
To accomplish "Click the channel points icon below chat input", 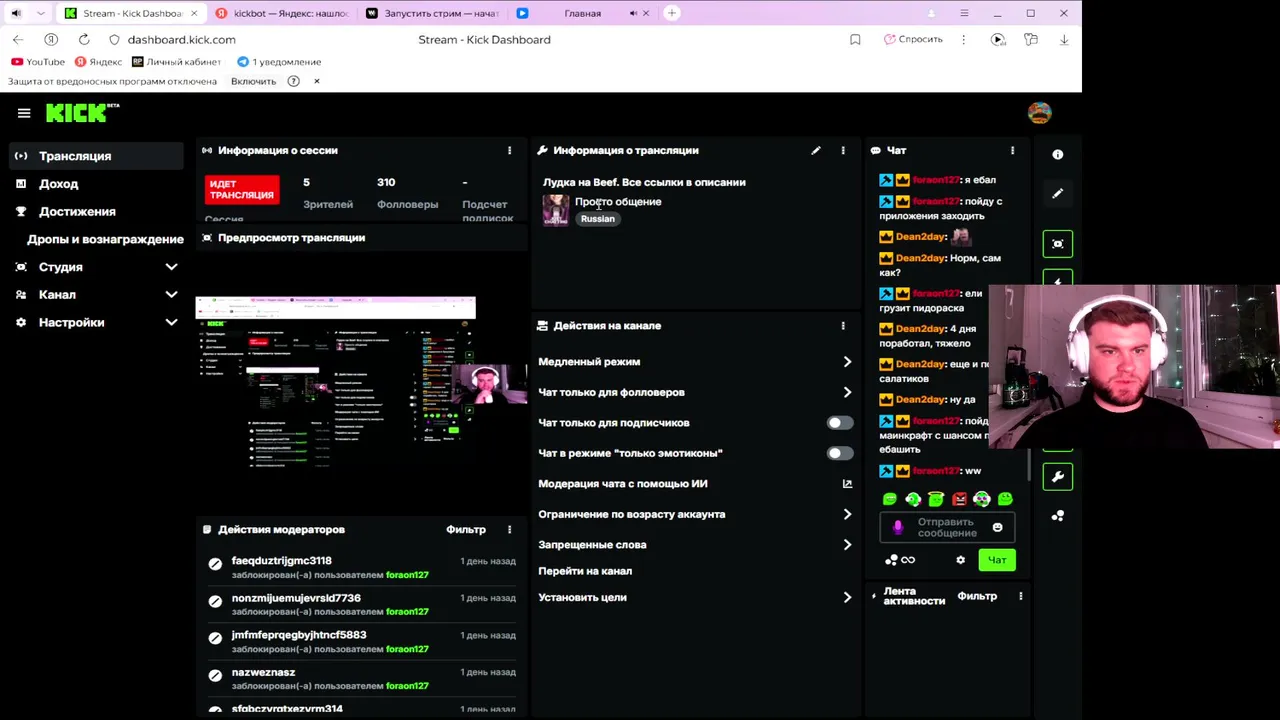I will [891, 560].
